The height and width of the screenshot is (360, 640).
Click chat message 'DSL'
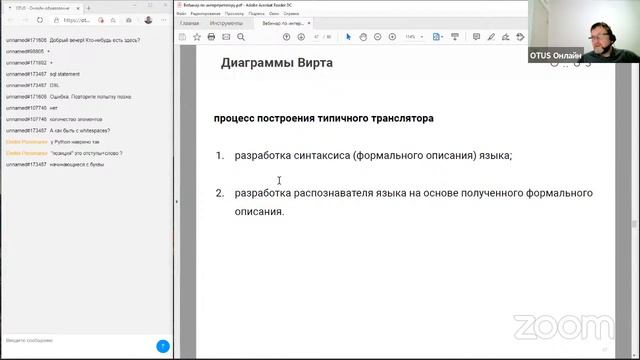(x=54, y=85)
